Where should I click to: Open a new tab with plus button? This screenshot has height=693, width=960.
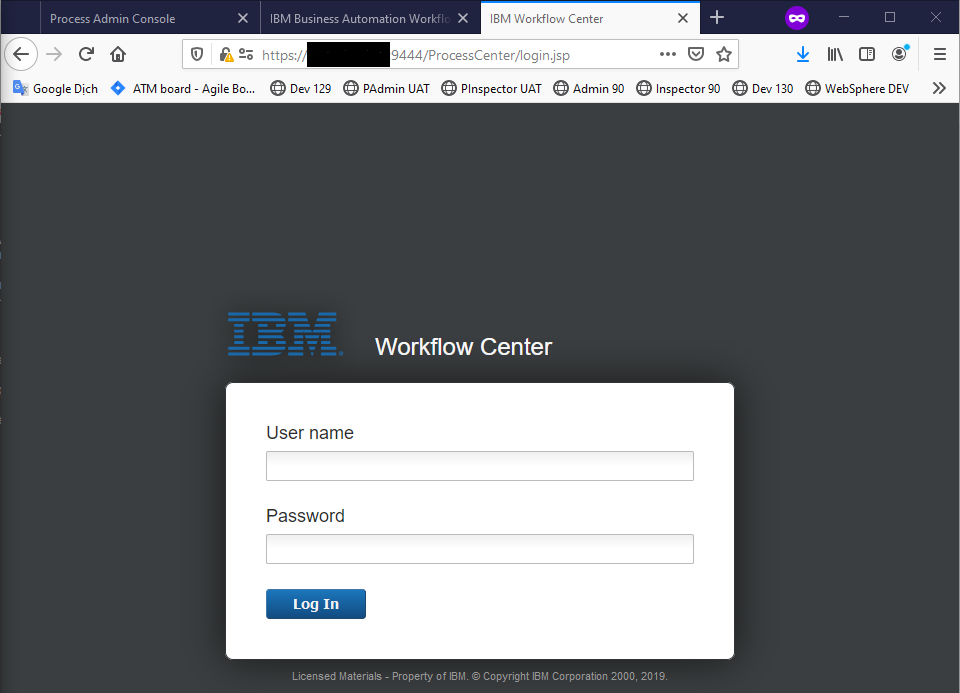tap(717, 18)
